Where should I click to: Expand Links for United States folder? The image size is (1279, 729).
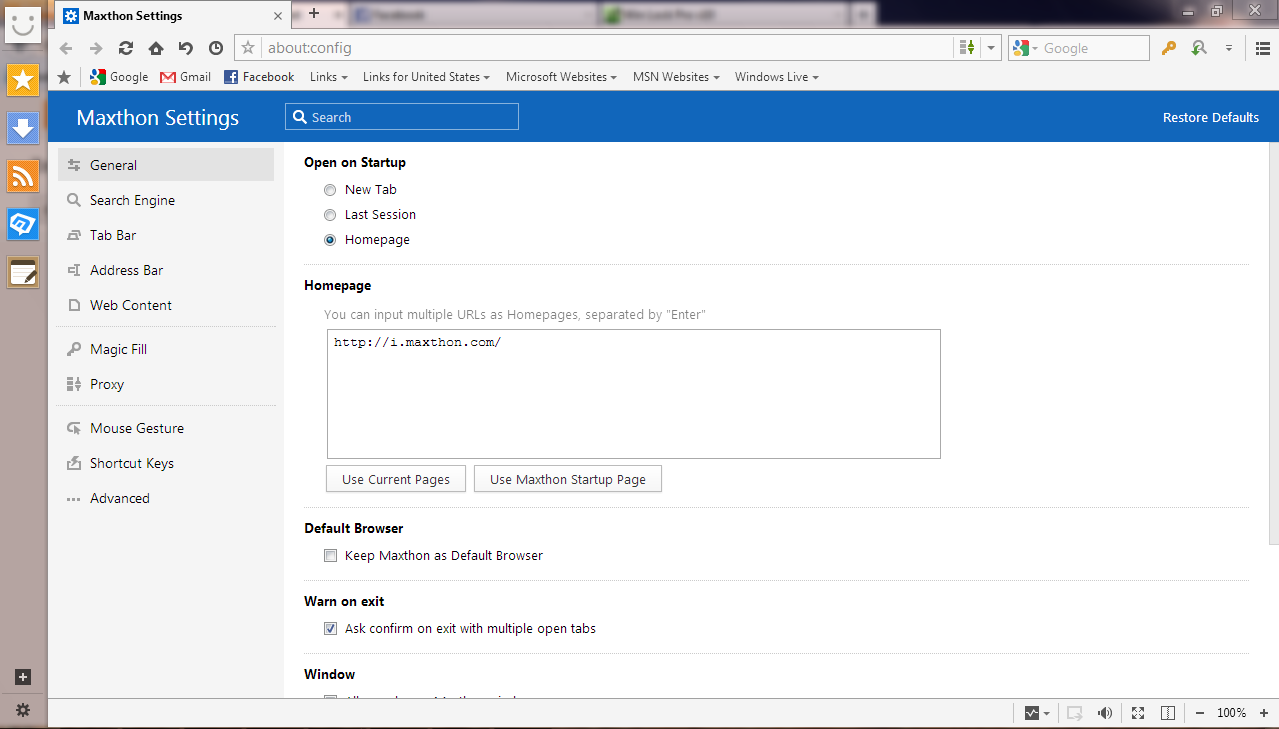click(426, 77)
